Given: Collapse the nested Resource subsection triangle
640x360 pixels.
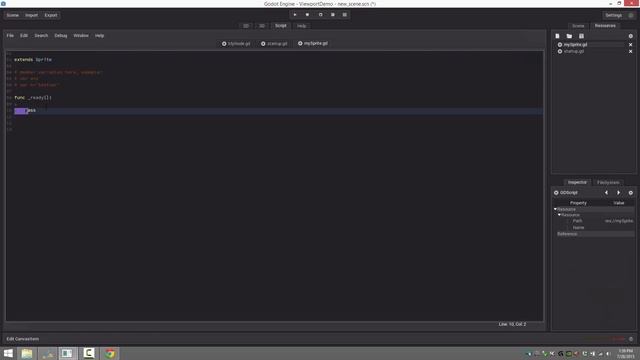Looking at the screenshot, I should tap(559, 215).
